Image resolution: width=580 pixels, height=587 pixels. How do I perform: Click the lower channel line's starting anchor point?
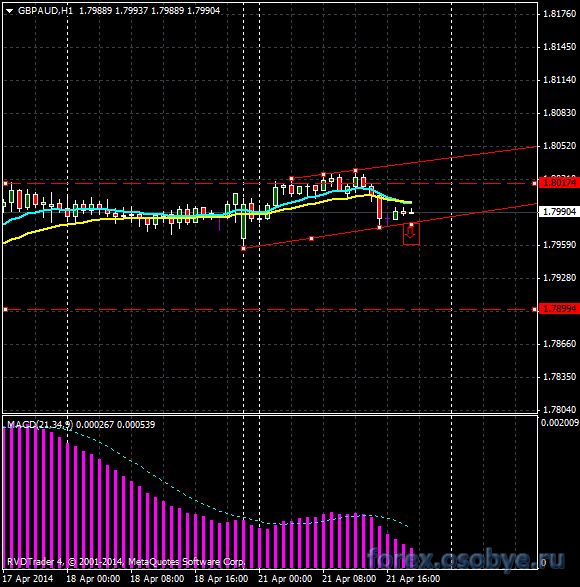(x=244, y=249)
